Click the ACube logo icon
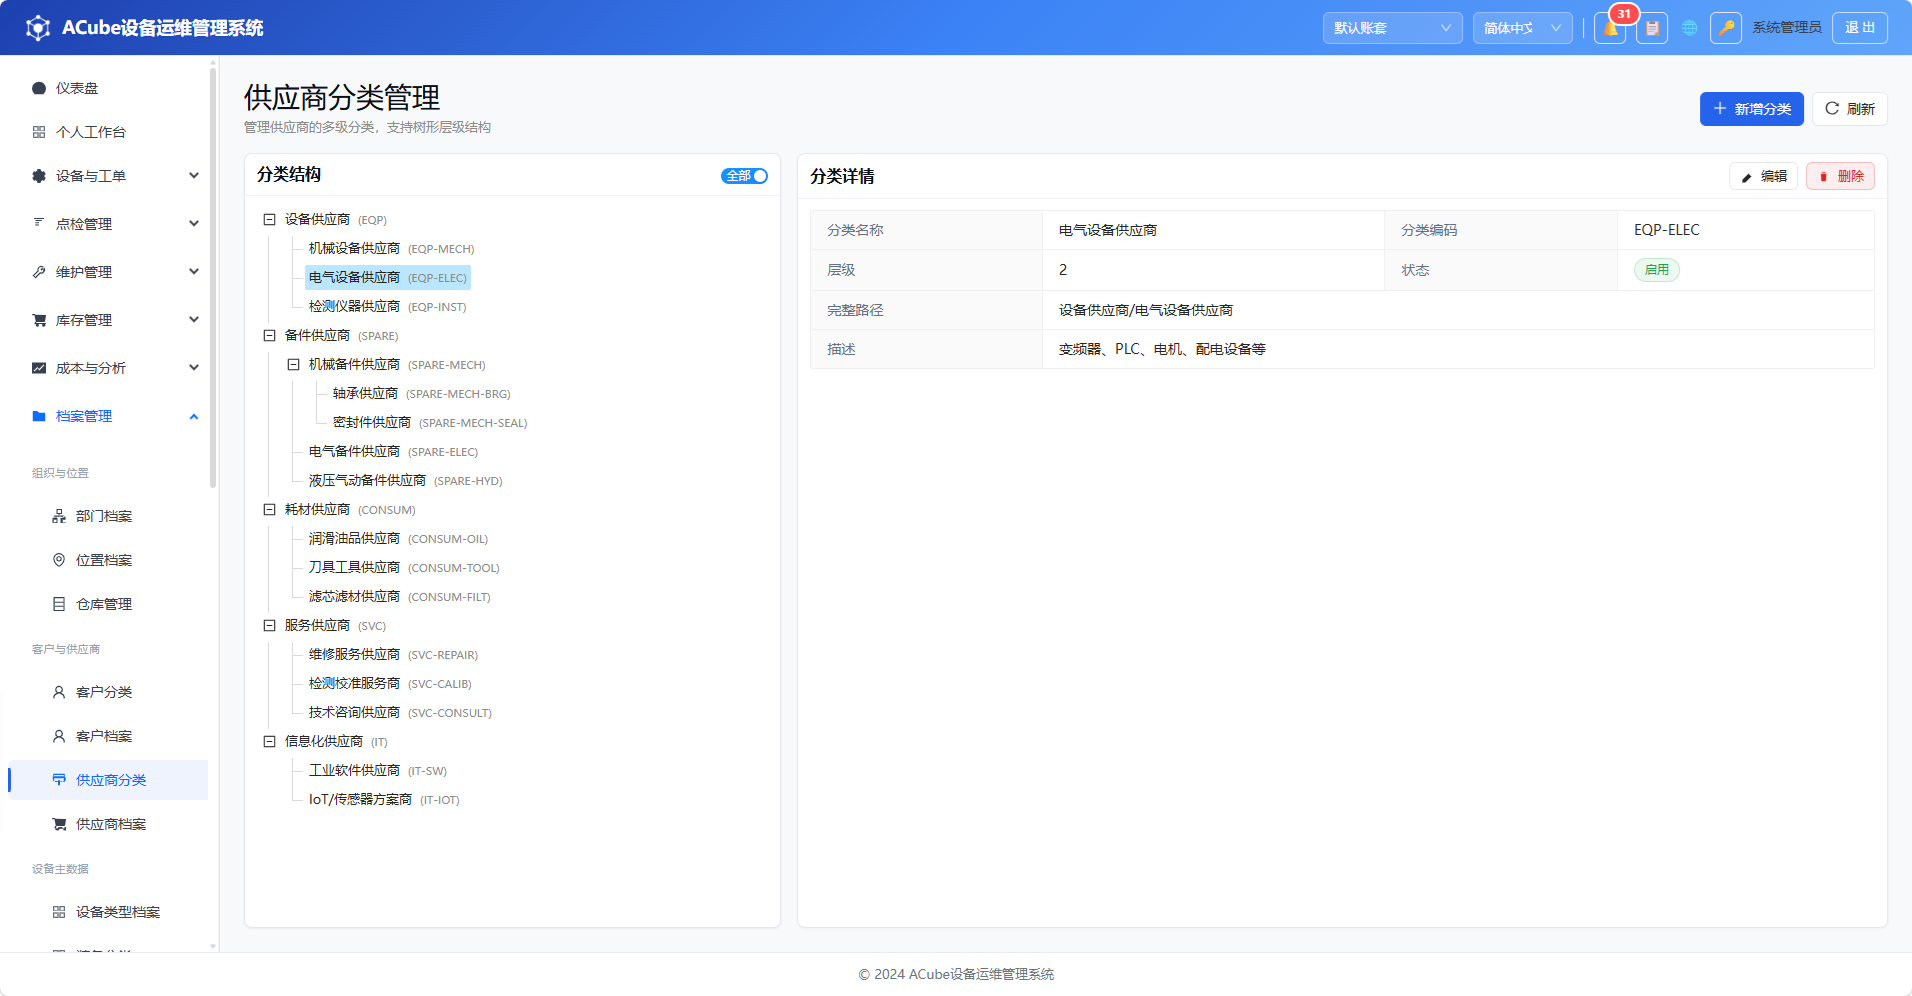Image resolution: width=1912 pixels, height=996 pixels. point(38,28)
